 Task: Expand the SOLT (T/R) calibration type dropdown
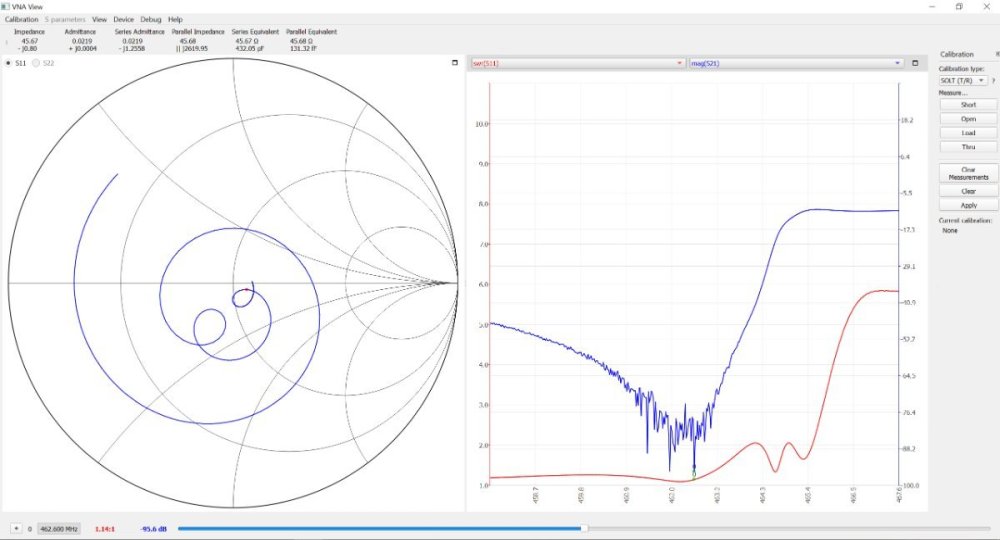click(x=963, y=80)
